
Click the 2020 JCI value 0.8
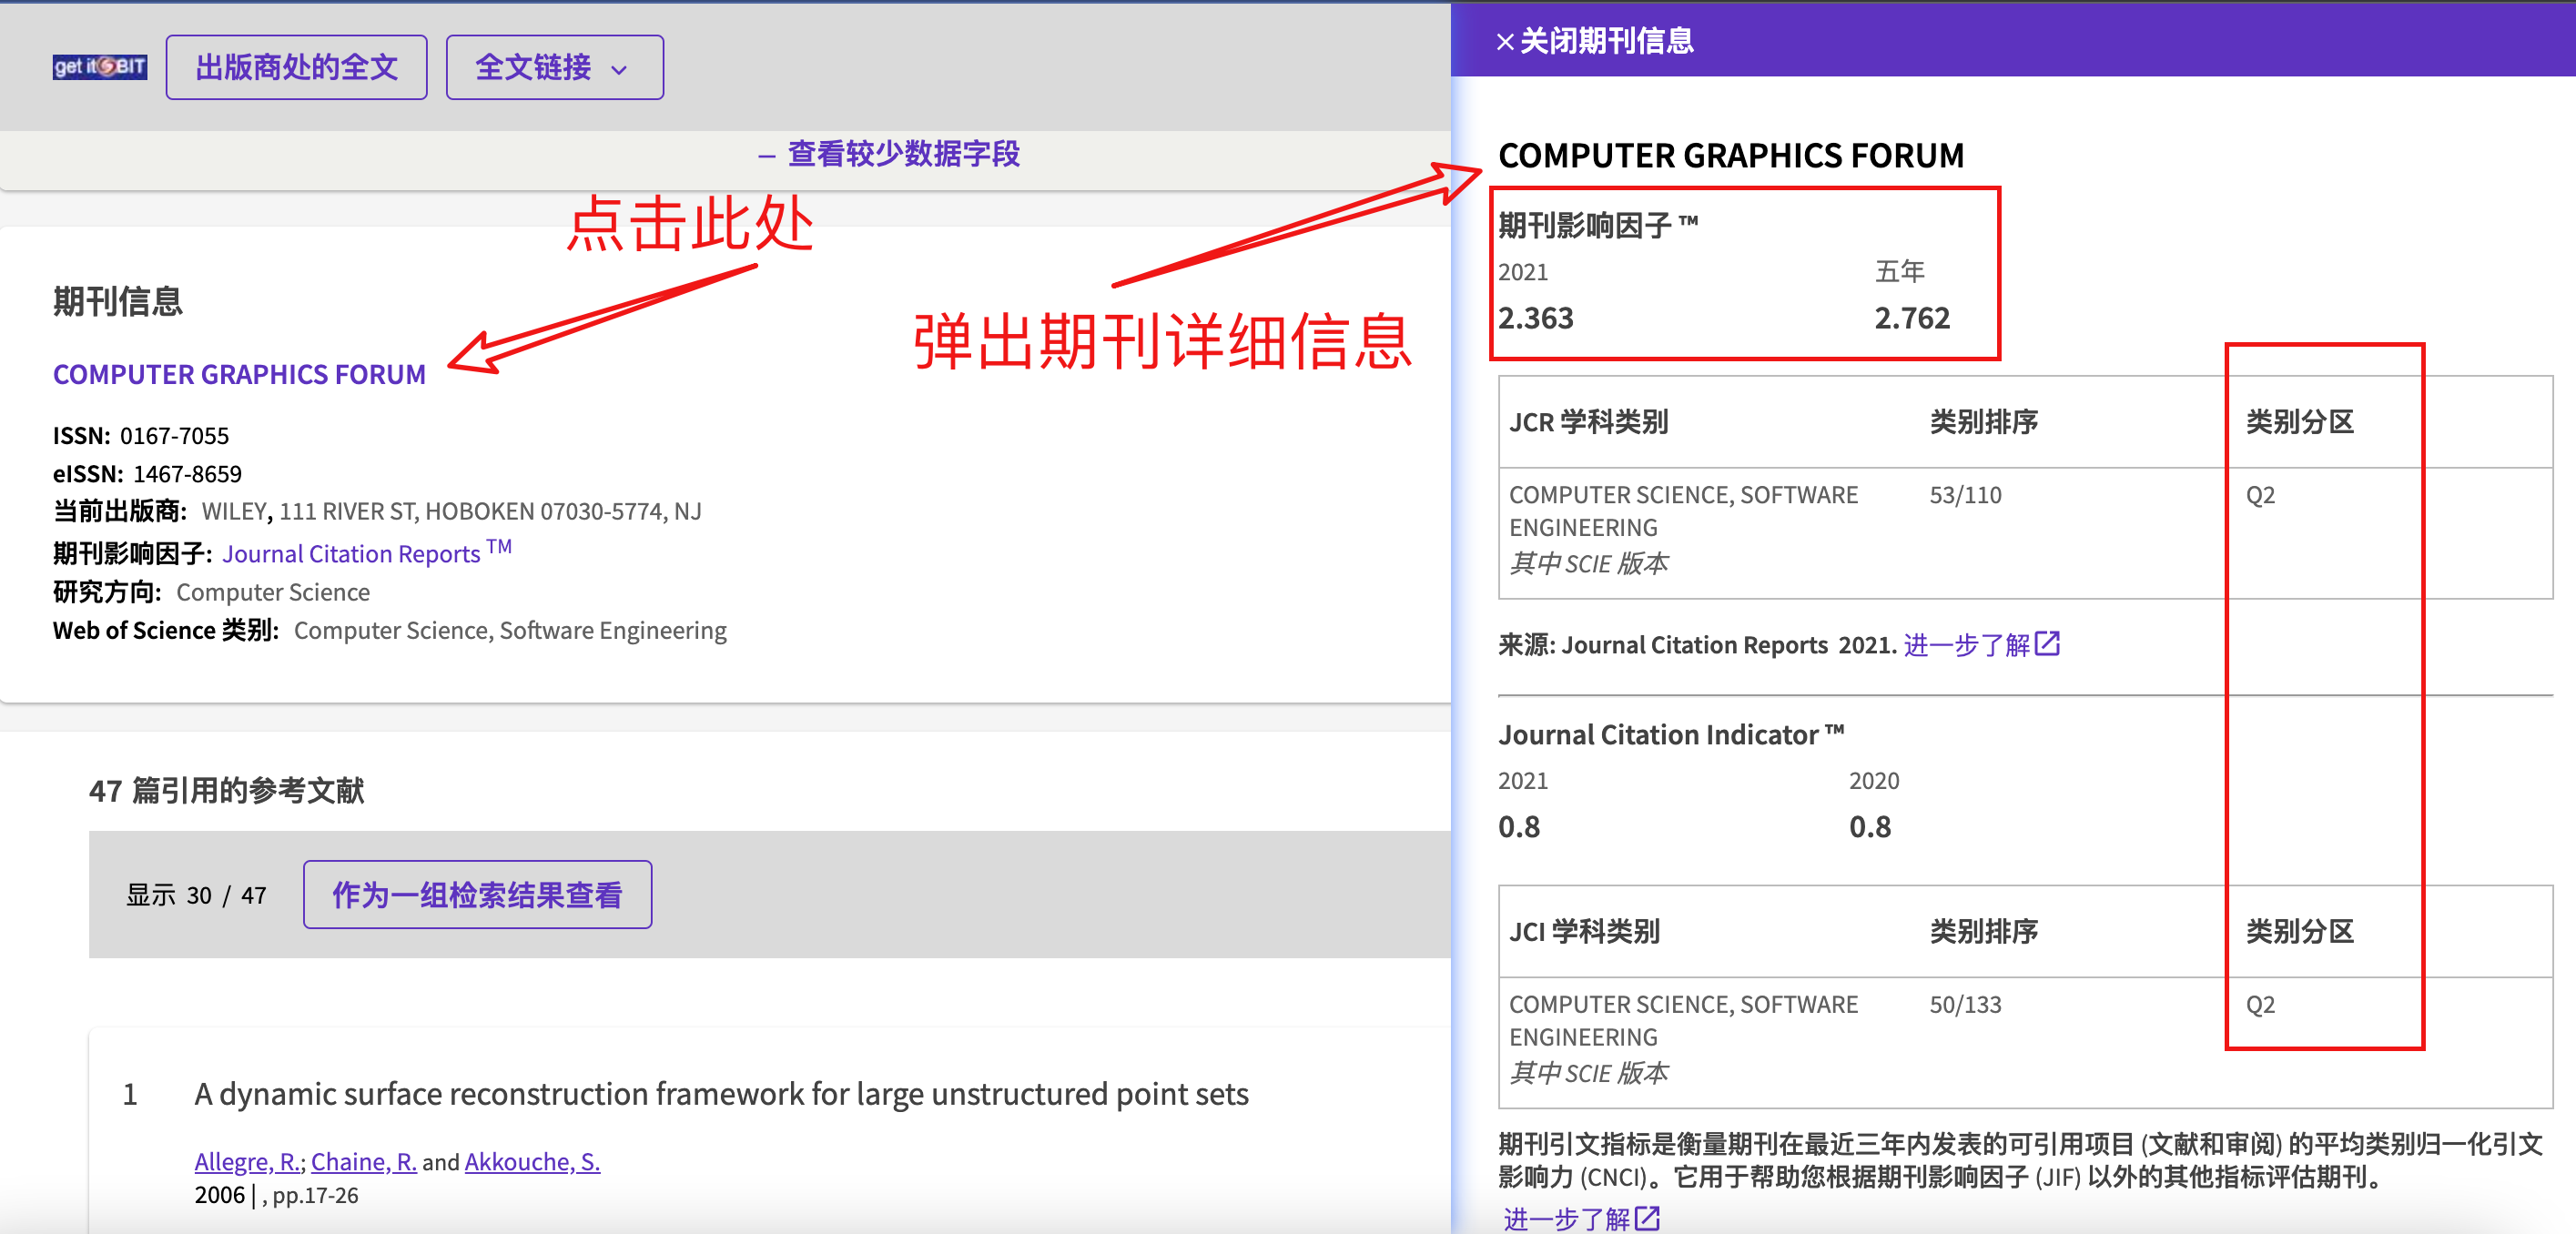click(x=1869, y=827)
